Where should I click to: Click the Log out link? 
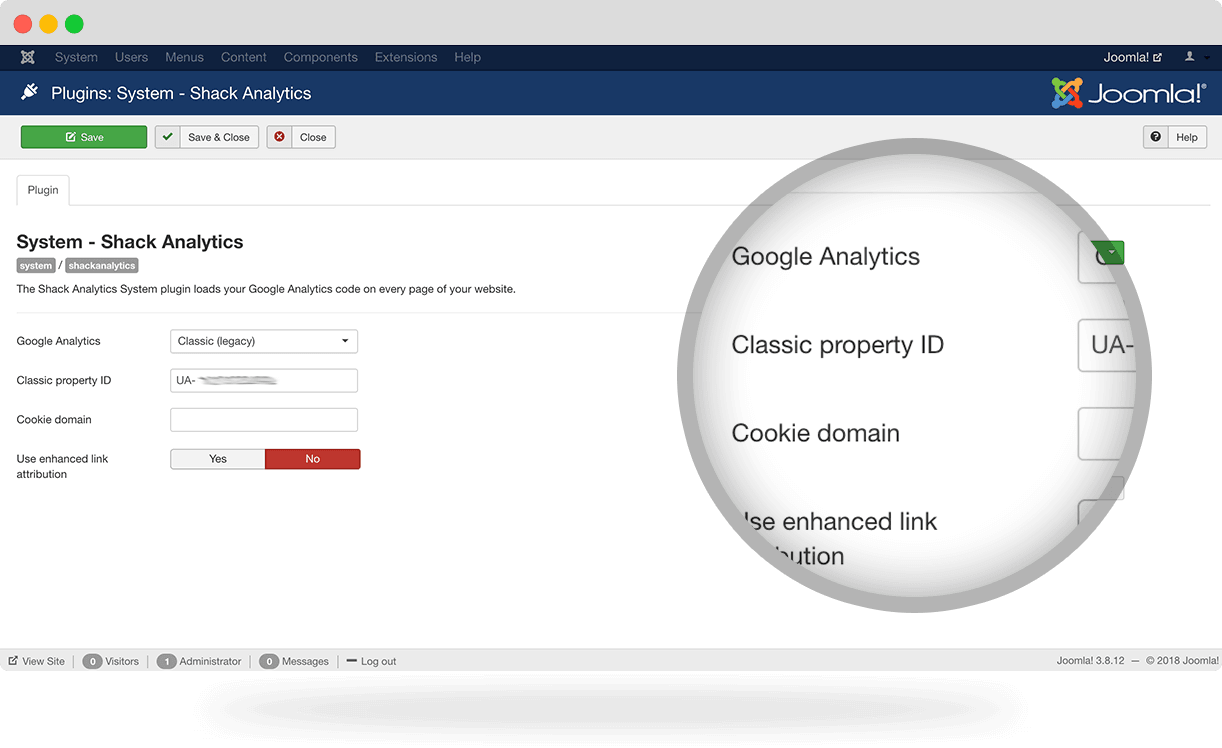pos(371,661)
